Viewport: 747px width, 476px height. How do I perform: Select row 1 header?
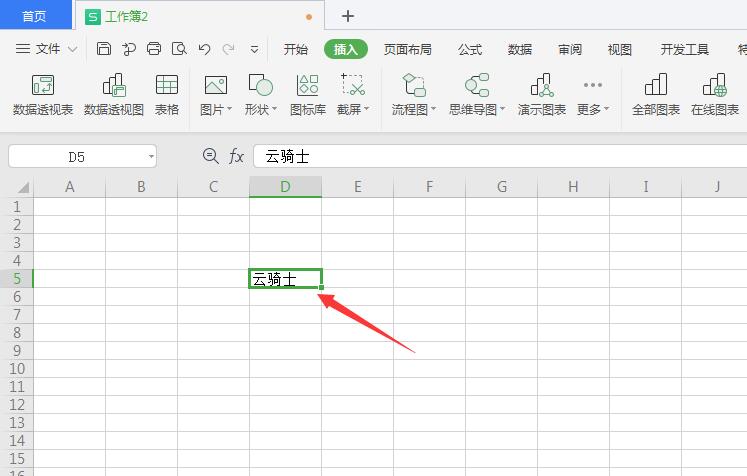click(x=17, y=206)
